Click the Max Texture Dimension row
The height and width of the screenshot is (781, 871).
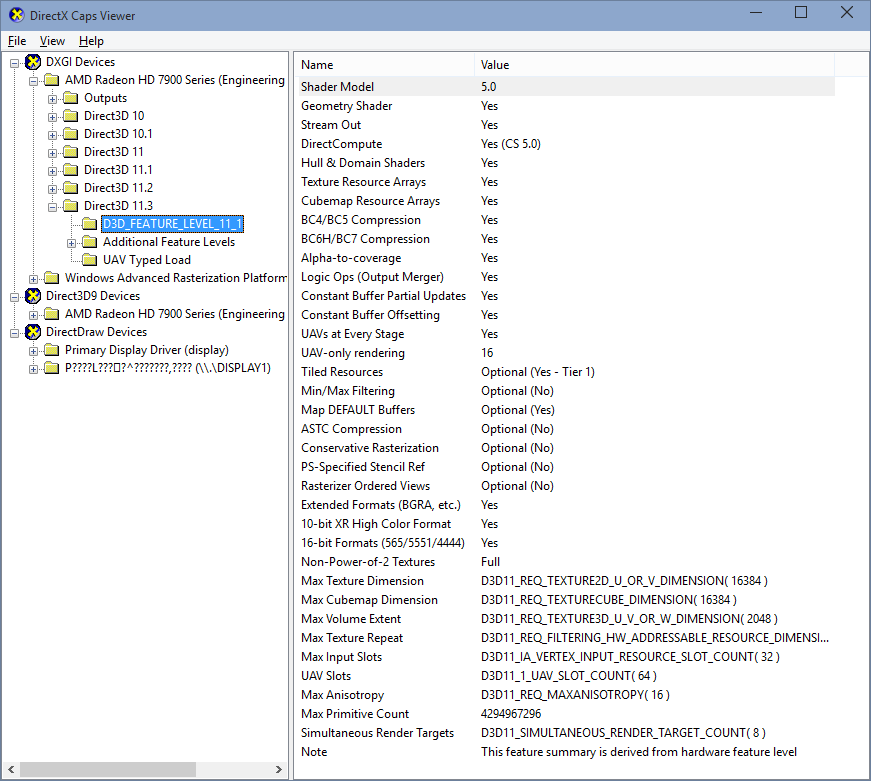pos(567,580)
